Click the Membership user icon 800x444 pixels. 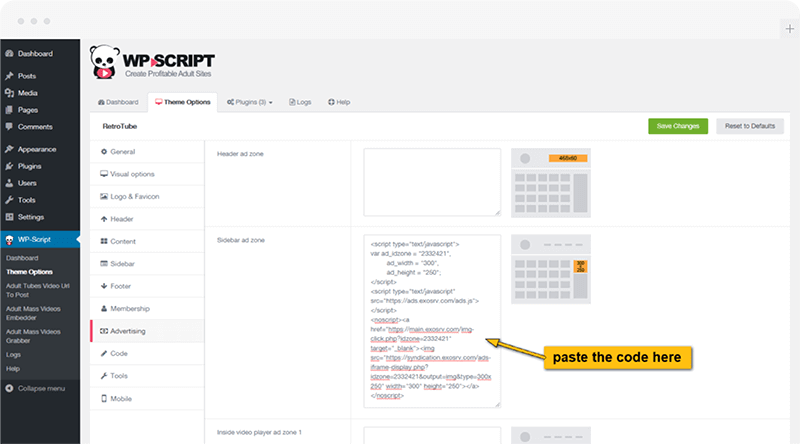(x=104, y=309)
